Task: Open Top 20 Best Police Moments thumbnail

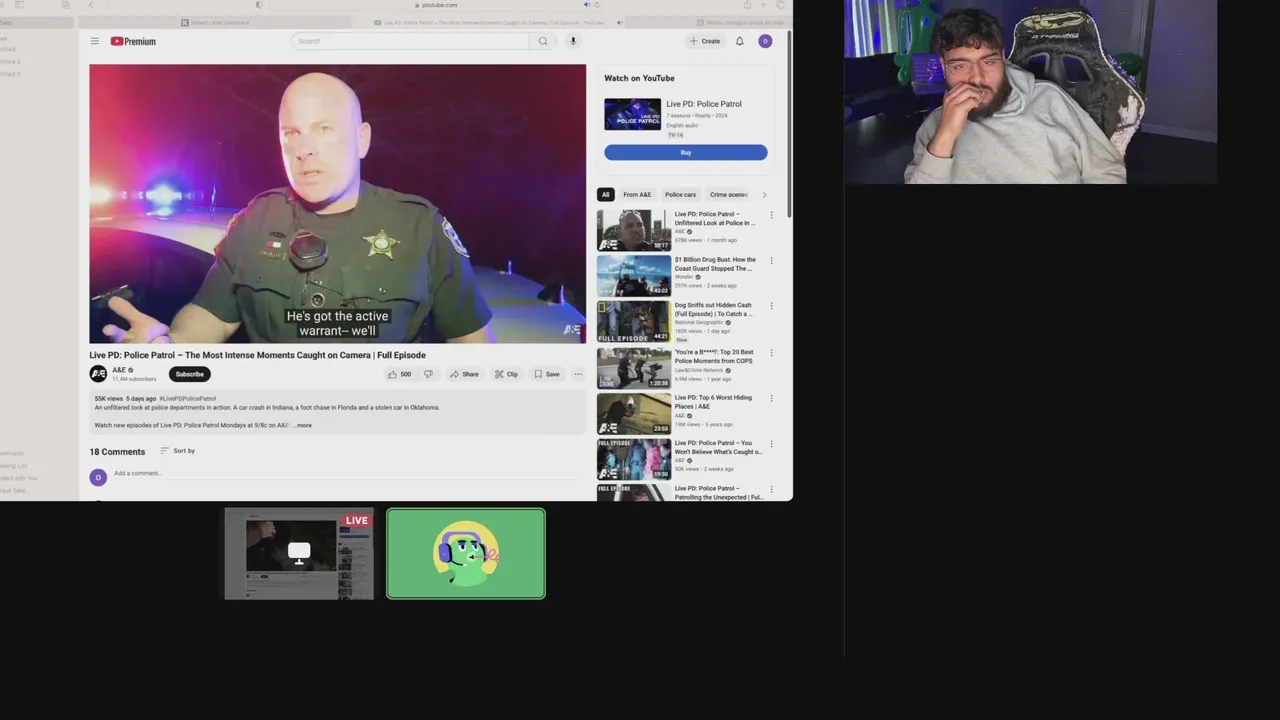Action: click(634, 368)
